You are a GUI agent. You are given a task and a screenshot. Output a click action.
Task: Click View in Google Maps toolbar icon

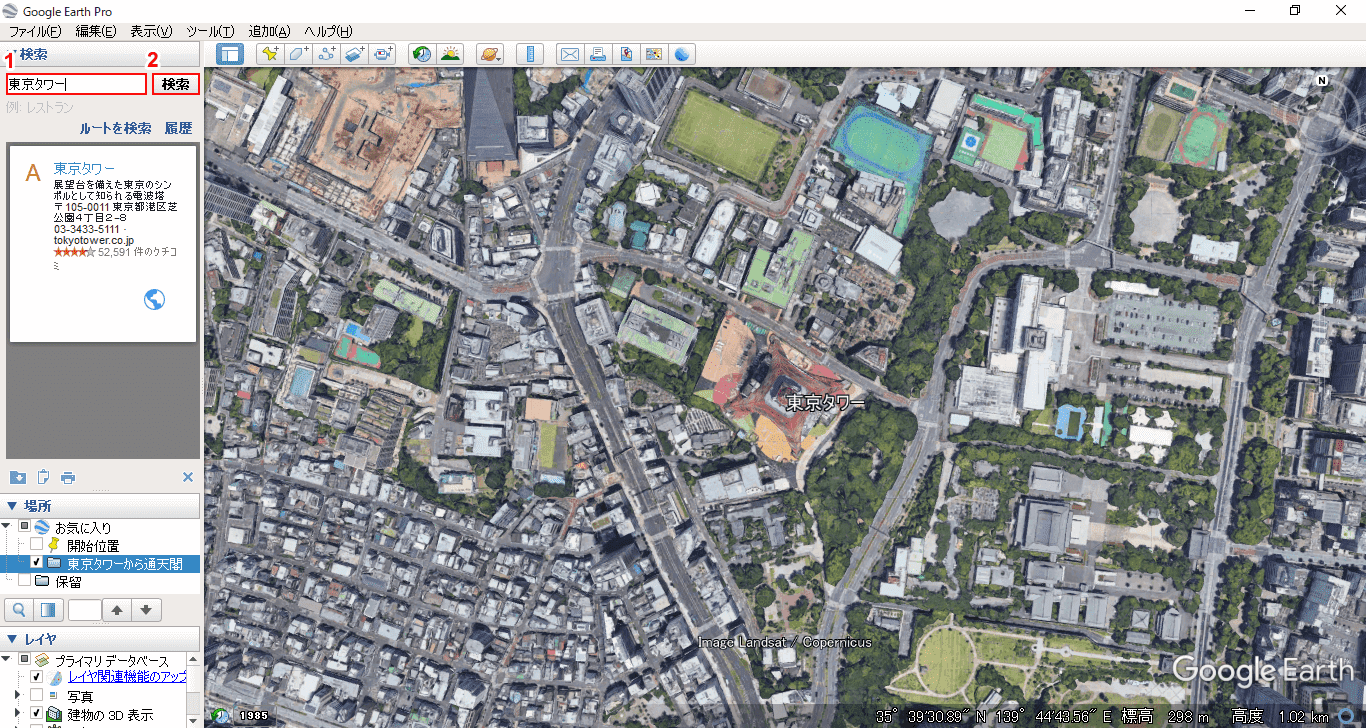[x=654, y=54]
